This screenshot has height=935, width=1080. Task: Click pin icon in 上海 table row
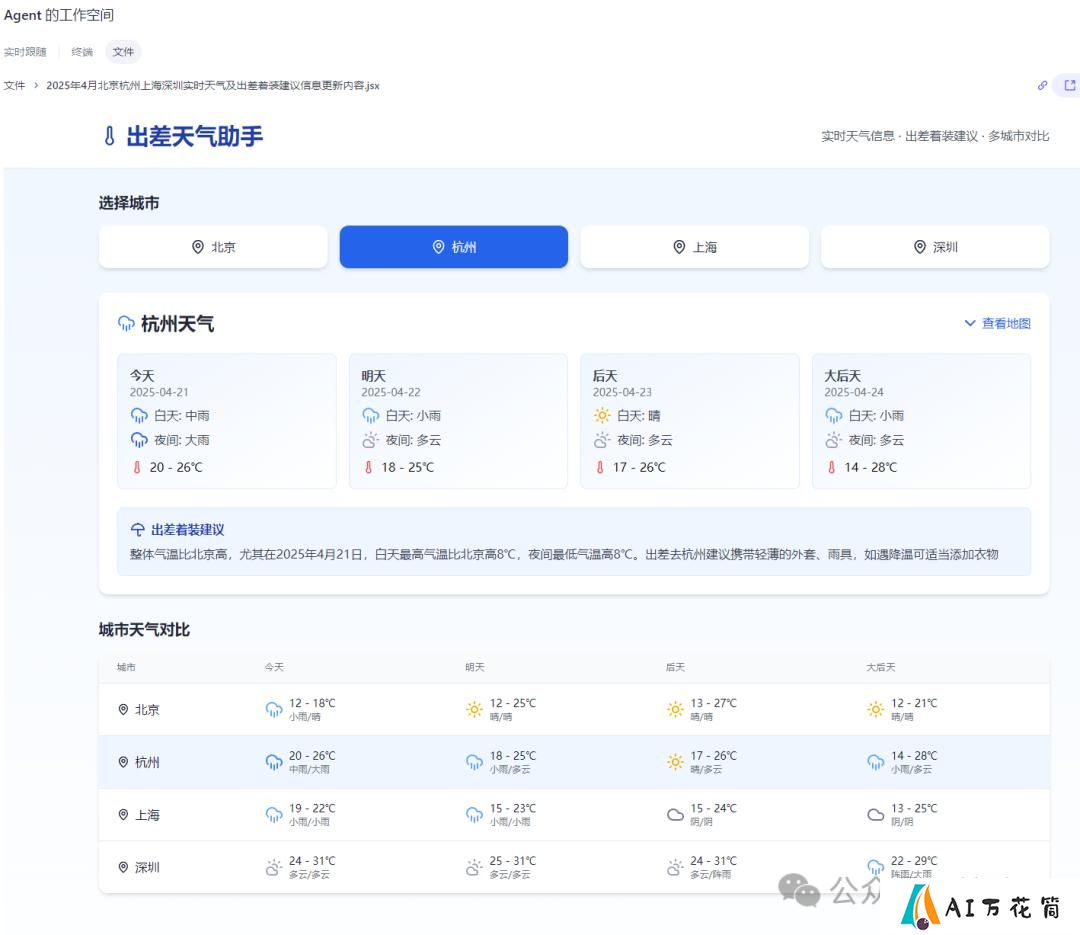pyautogui.click(x=123, y=814)
